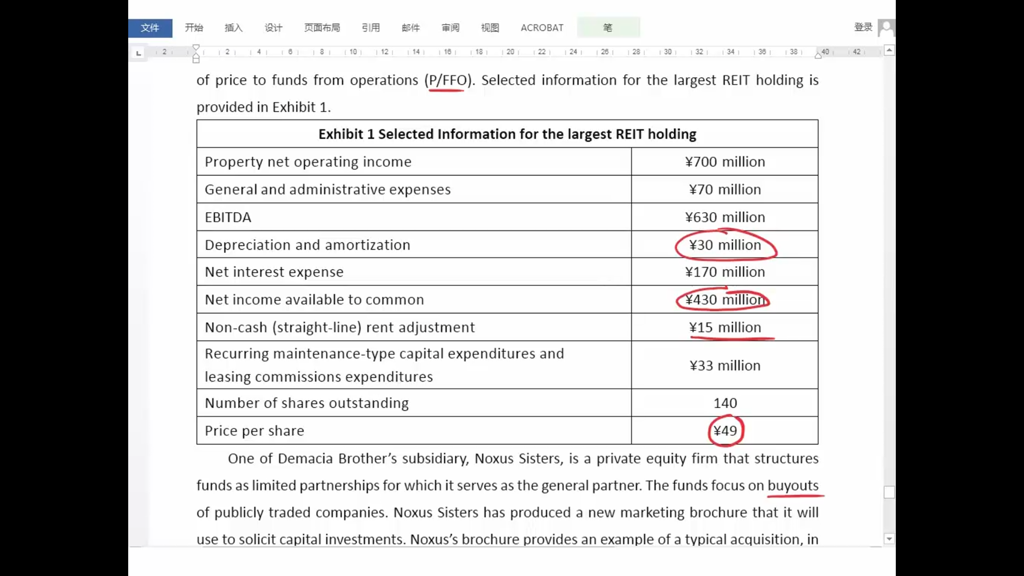The width and height of the screenshot is (1024, 576).
Task: Open the ACROBAT ribbon tab
Action: (542, 27)
